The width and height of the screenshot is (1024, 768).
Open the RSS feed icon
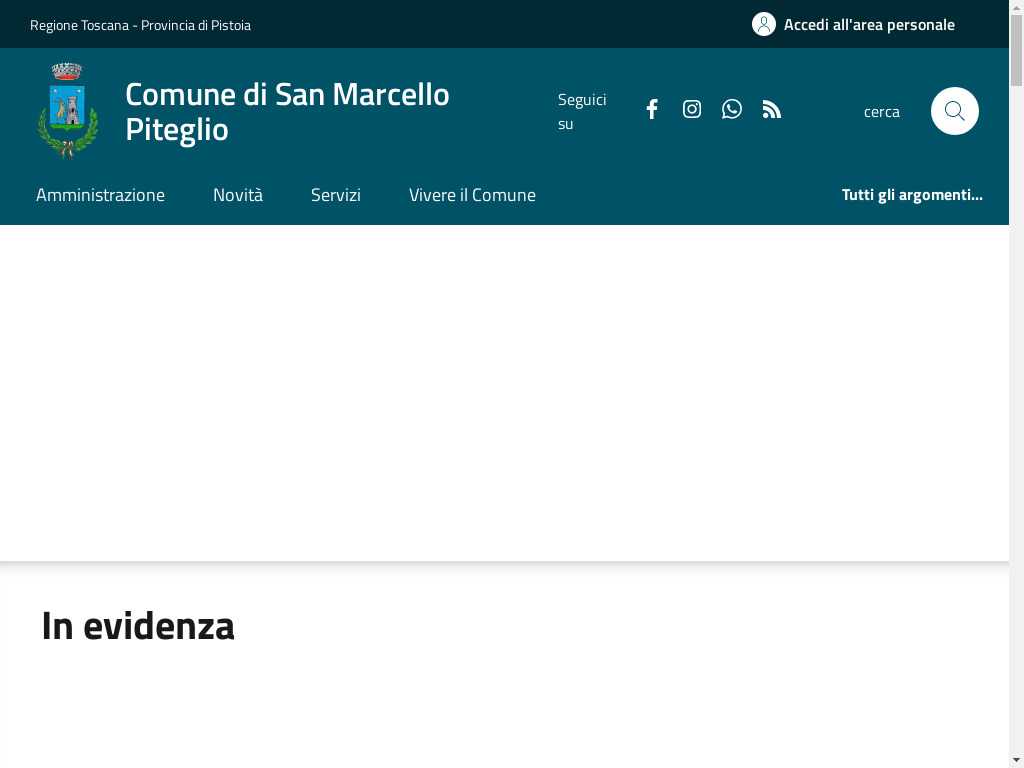click(771, 109)
